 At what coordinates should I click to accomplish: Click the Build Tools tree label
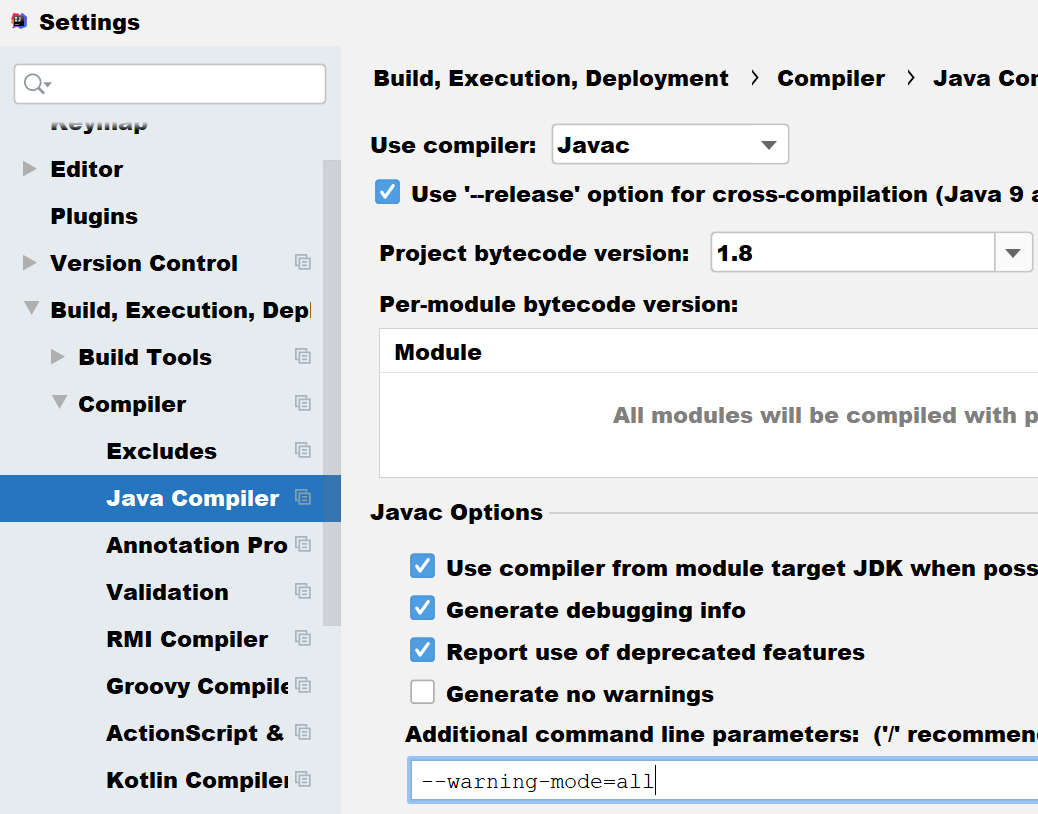tap(145, 357)
